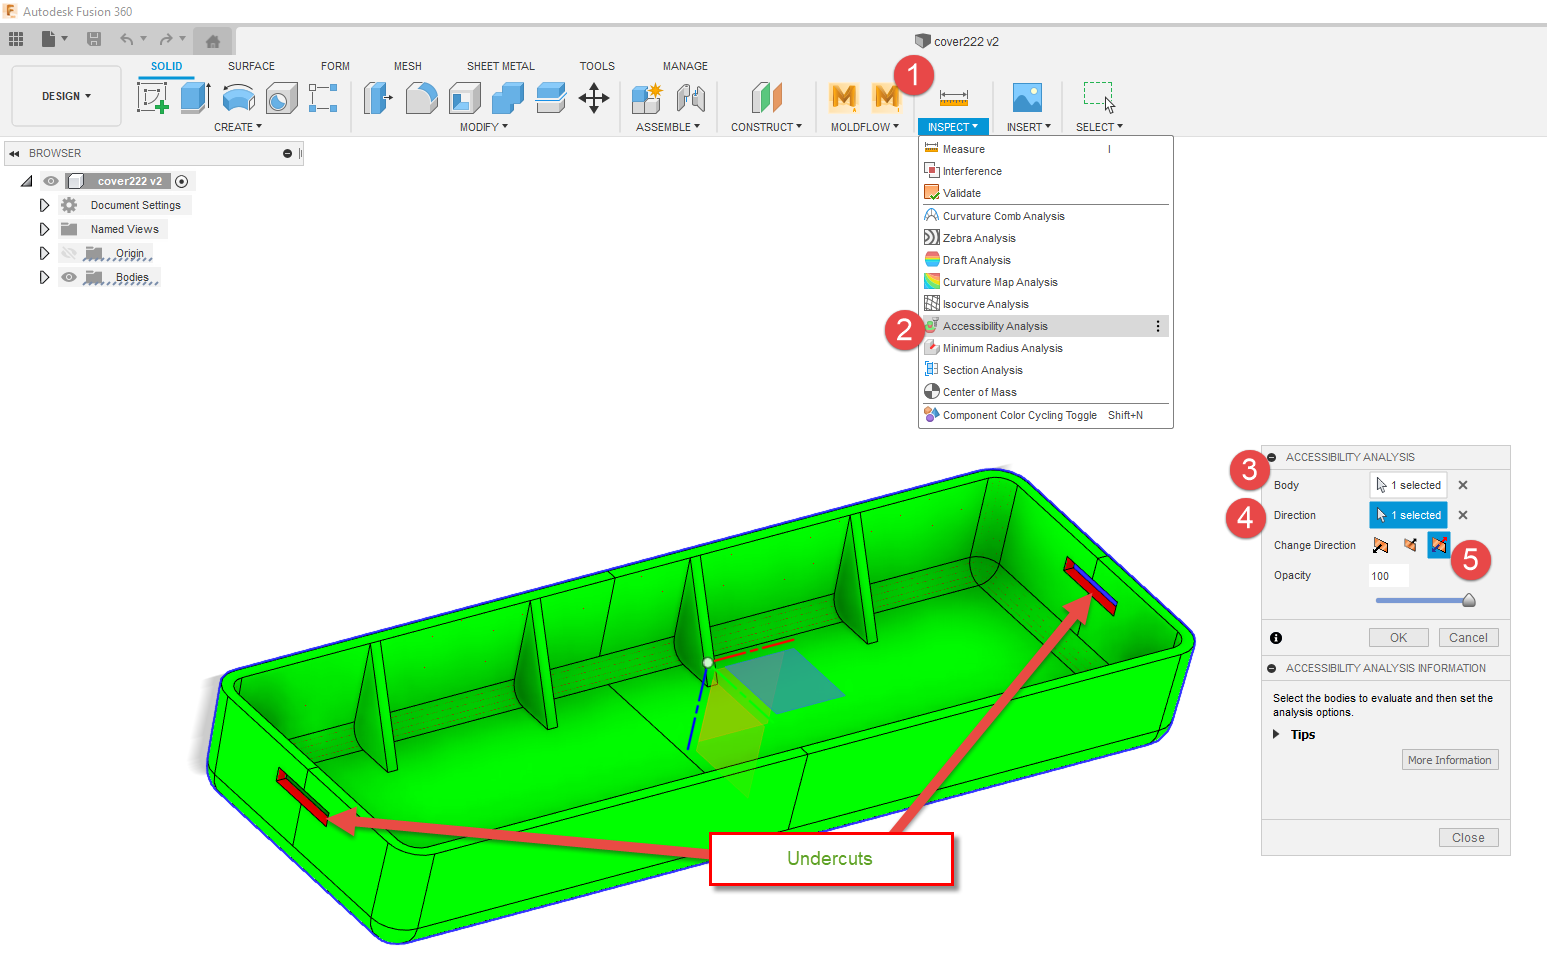The height and width of the screenshot is (974, 1547).
Task: Switch to the SURFACE tab
Action: pyautogui.click(x=251, y=66)
